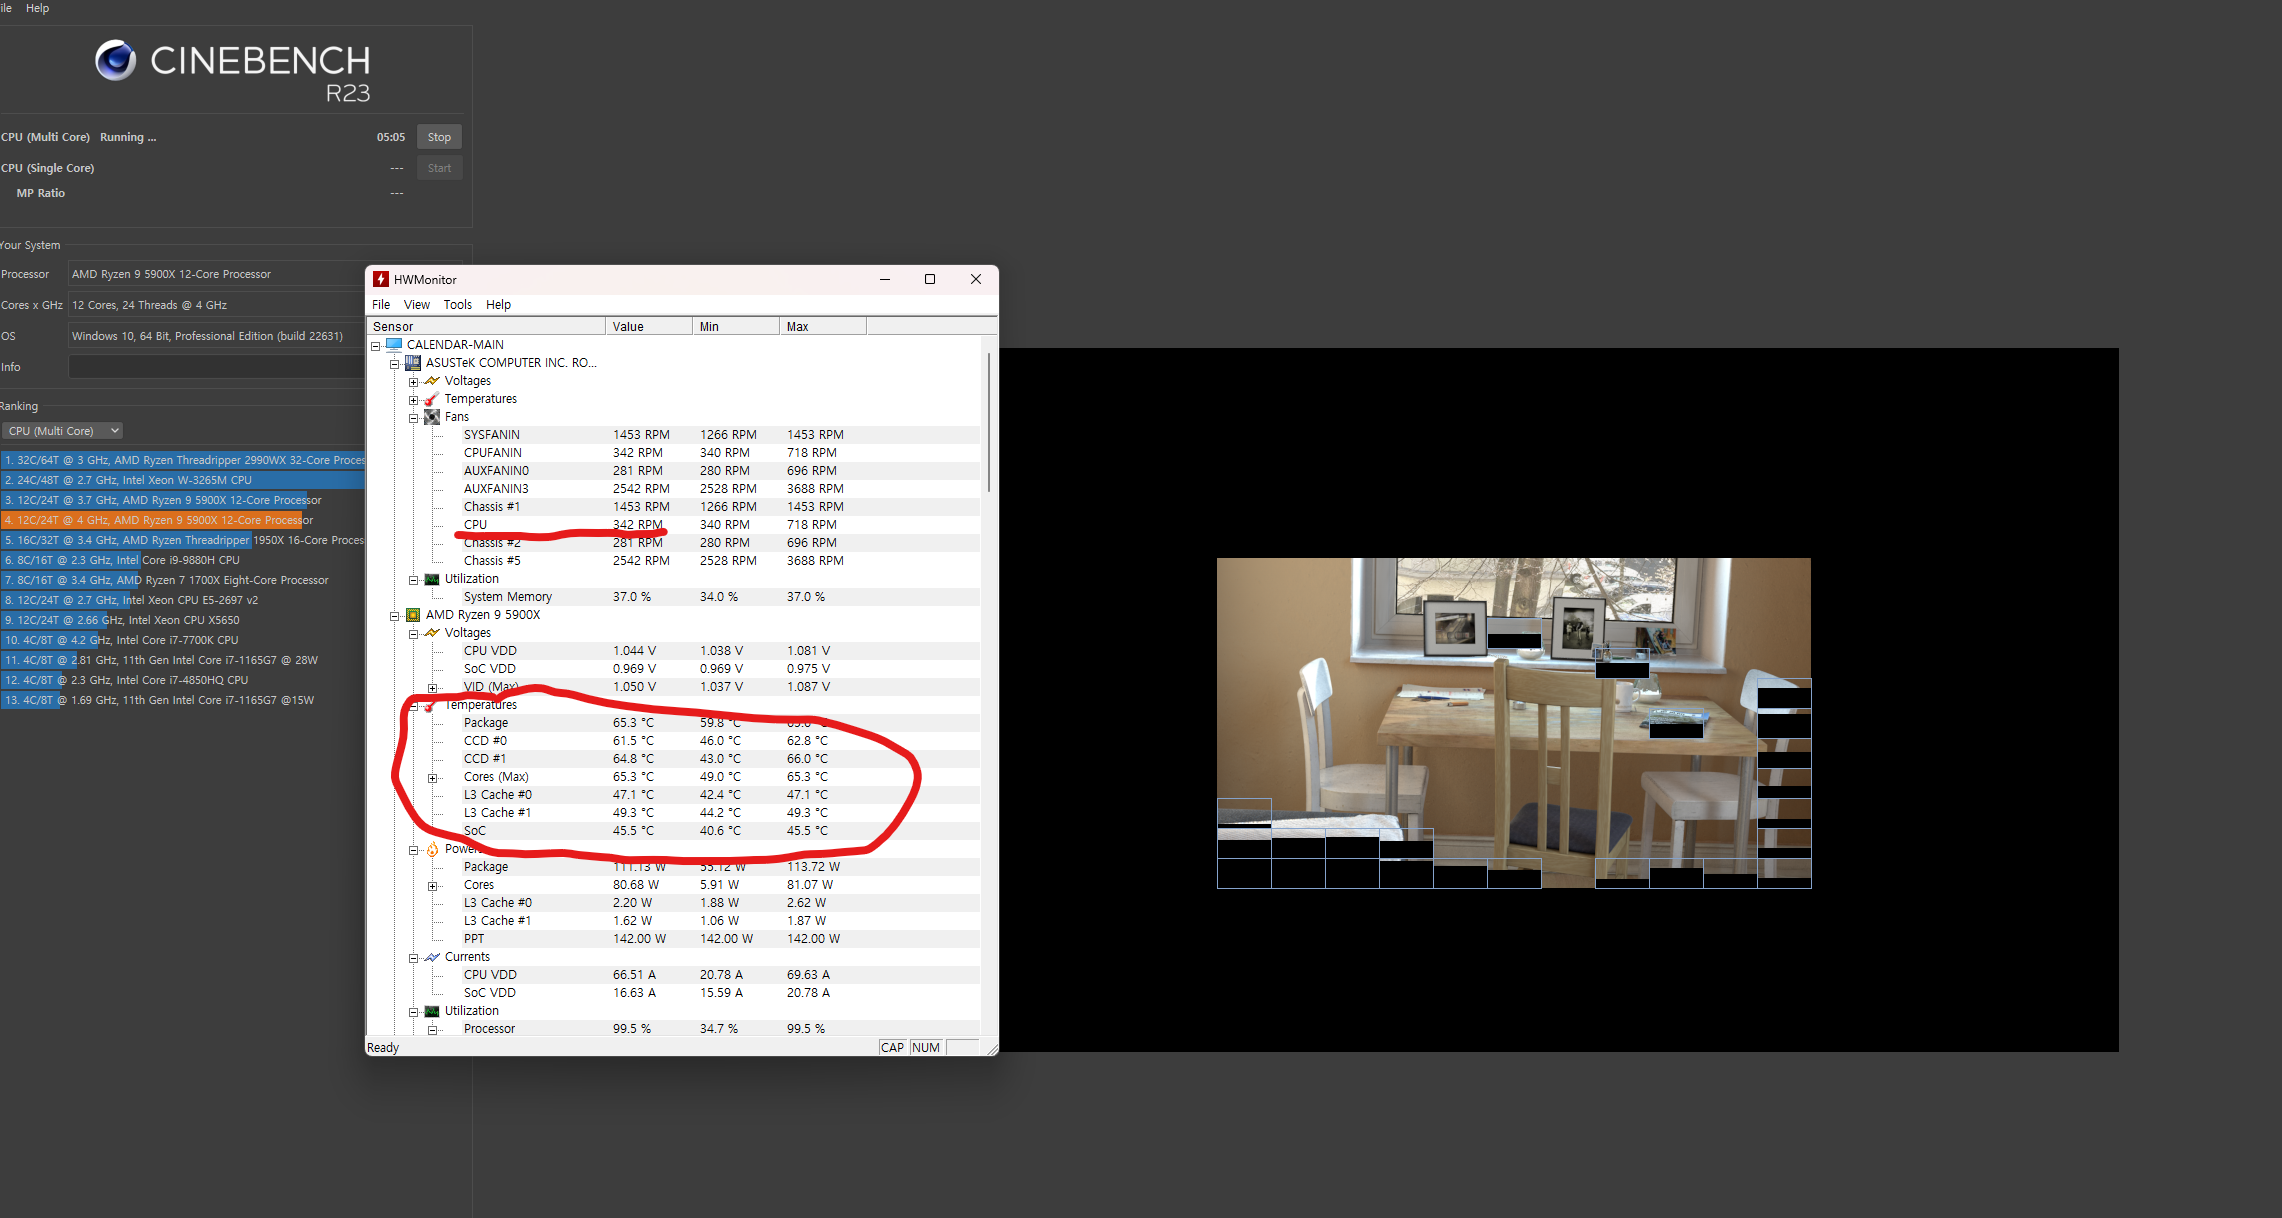Expand the motherboard Temperatures node
This screenshot has width=2282, height=1218.
click(x=413, y=400)
